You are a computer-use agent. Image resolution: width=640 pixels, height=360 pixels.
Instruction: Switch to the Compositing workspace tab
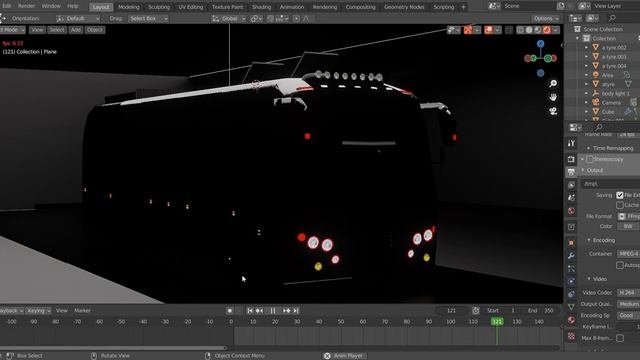point(360,7)
